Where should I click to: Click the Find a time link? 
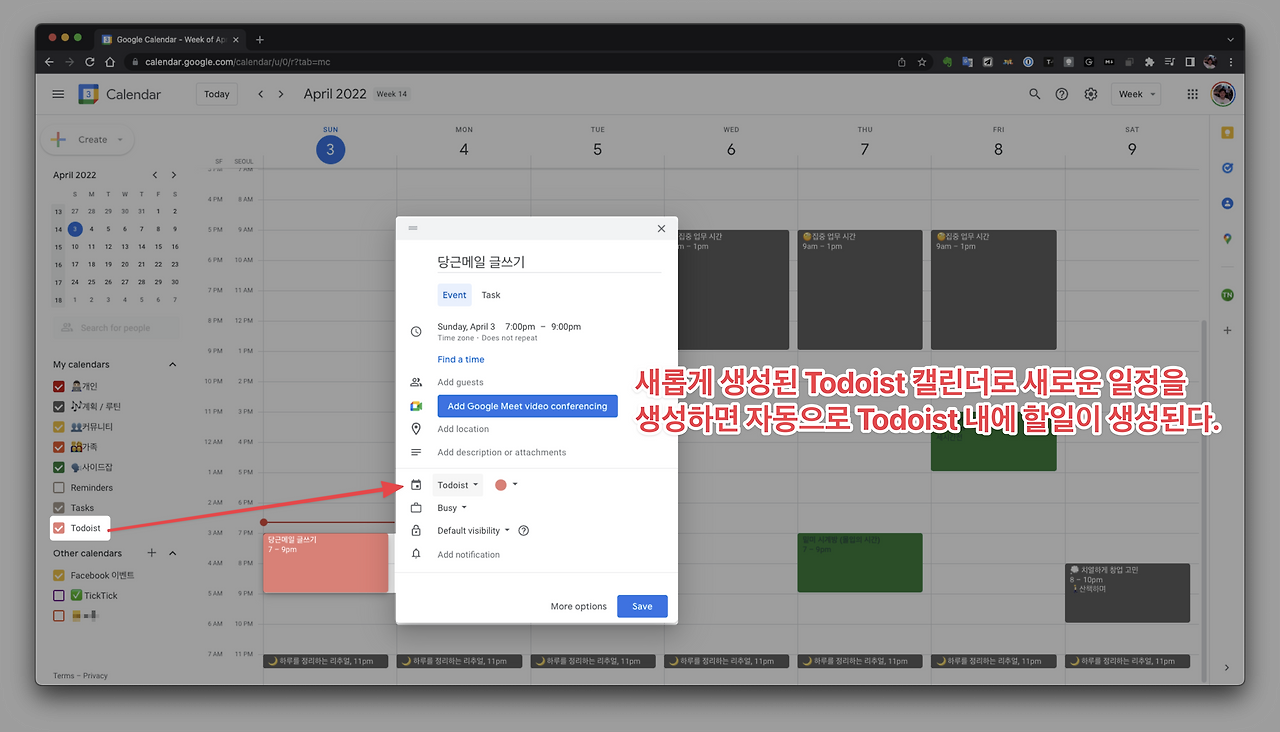[x=461, y=360]
